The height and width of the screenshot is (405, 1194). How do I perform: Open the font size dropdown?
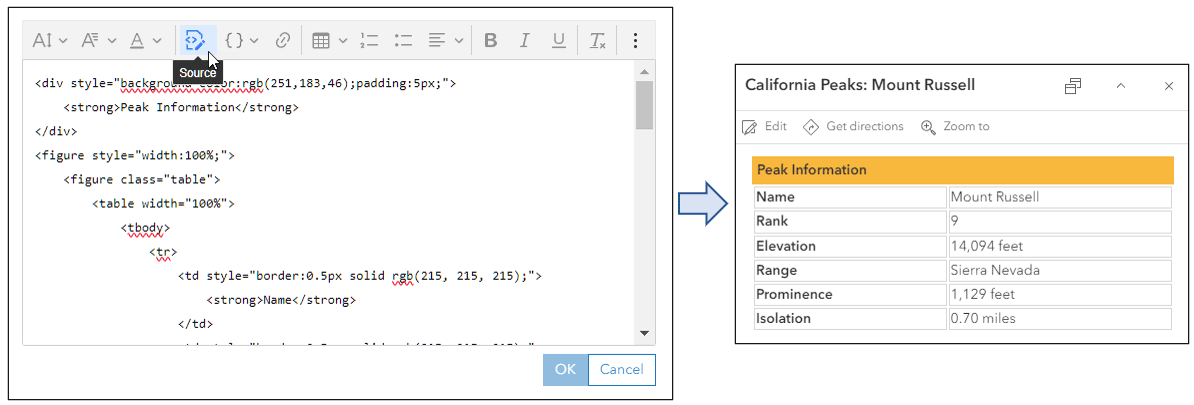tap(49, 41)
